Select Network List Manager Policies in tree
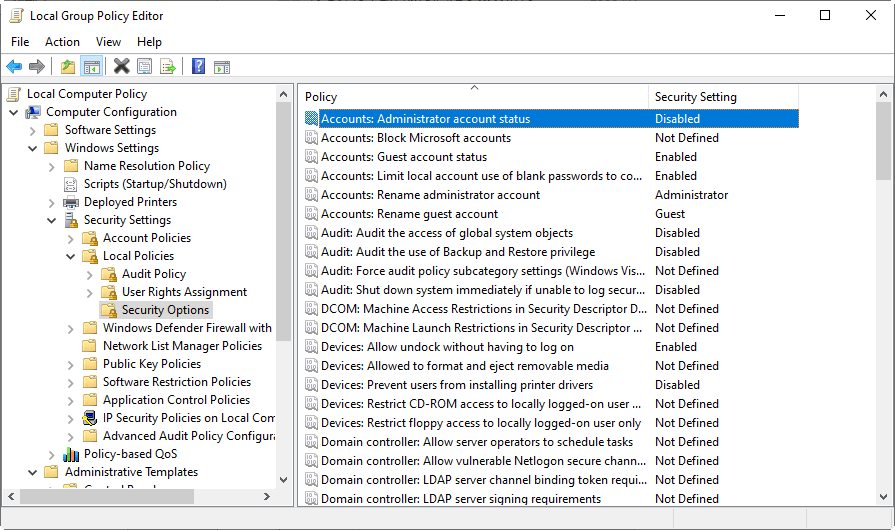The image size is (895, 530). [x=182, y=346]
